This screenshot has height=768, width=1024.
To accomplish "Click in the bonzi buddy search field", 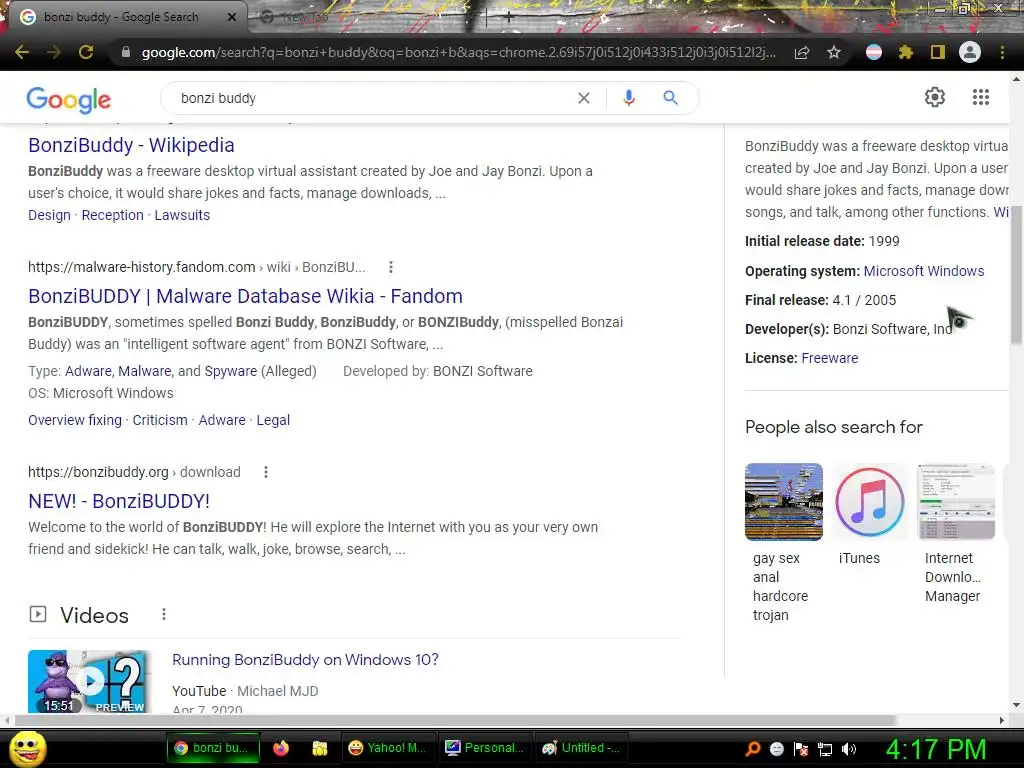I will (x=372, y=98).
